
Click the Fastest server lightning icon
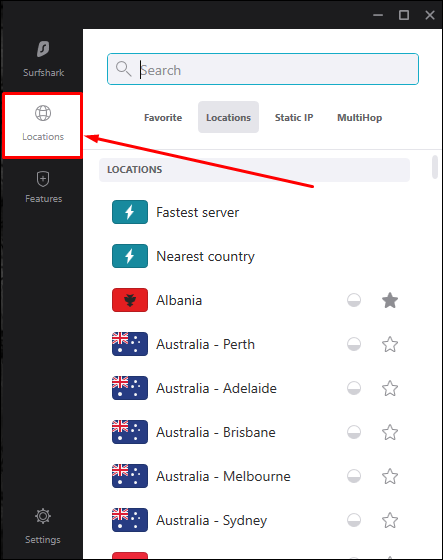point(130,212)
